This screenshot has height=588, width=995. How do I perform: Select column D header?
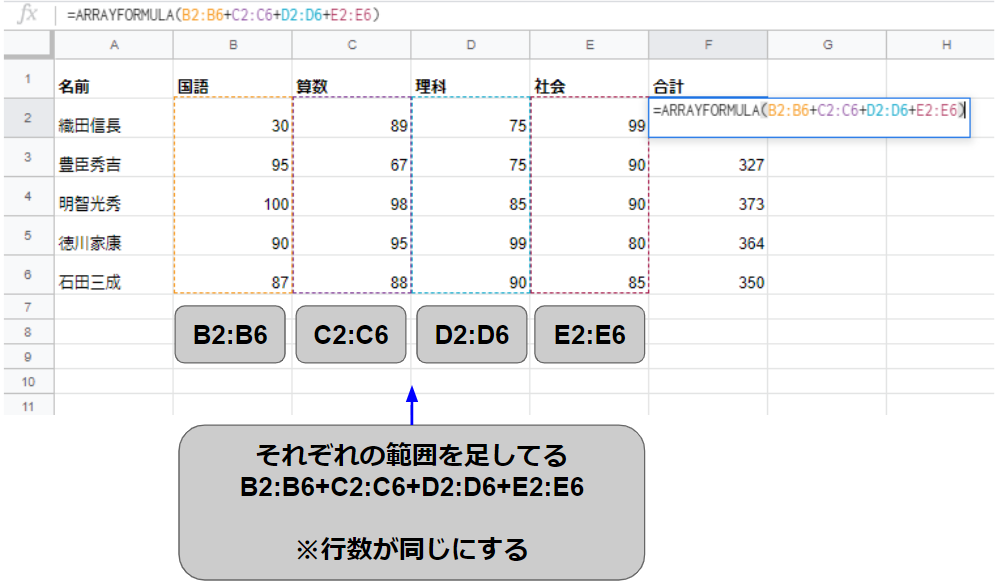tap(471, 45)
